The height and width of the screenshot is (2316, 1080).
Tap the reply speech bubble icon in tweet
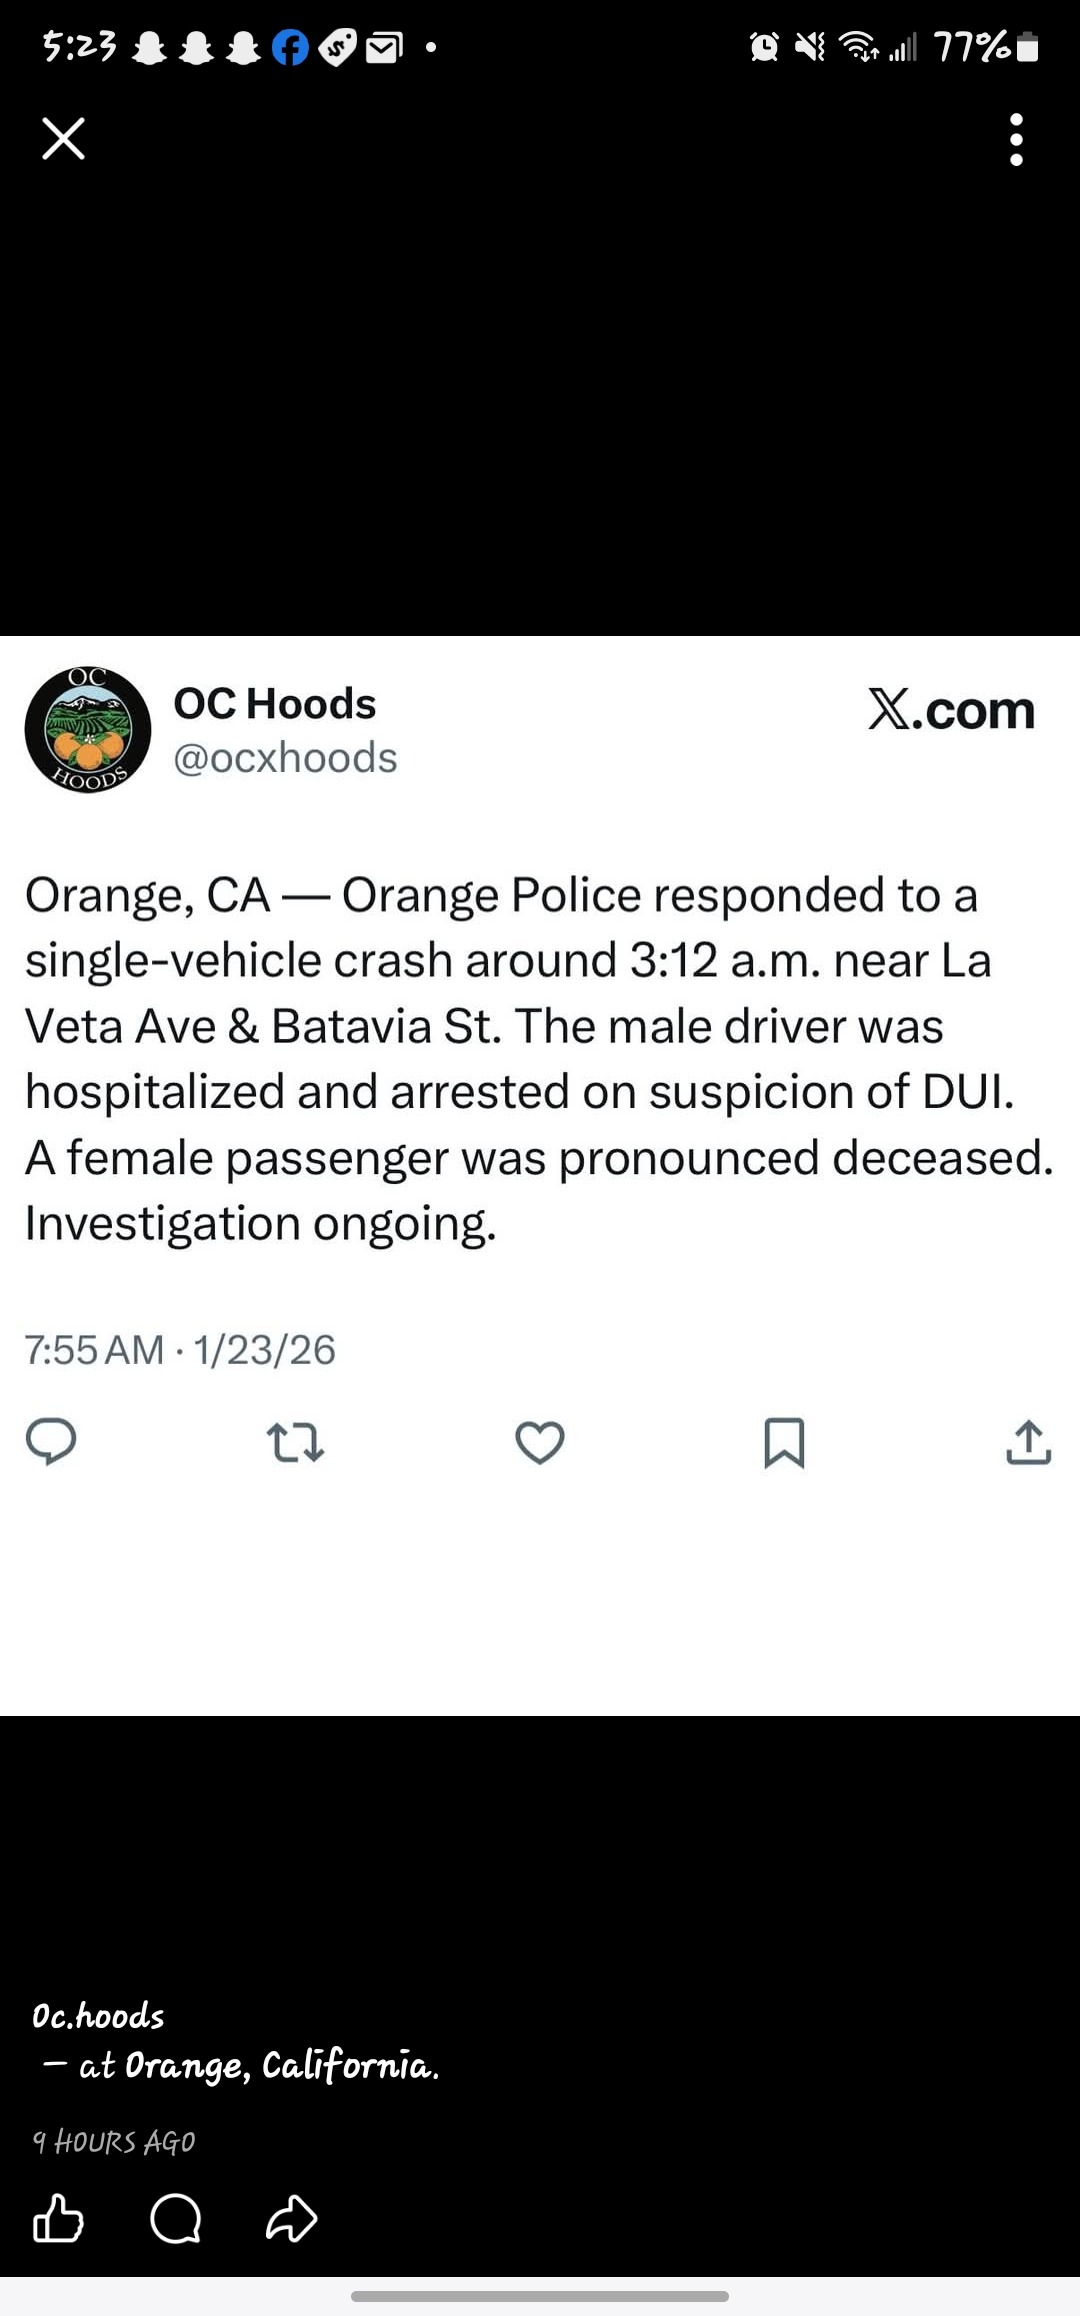pyautogui.click(x=51, y=1442)
